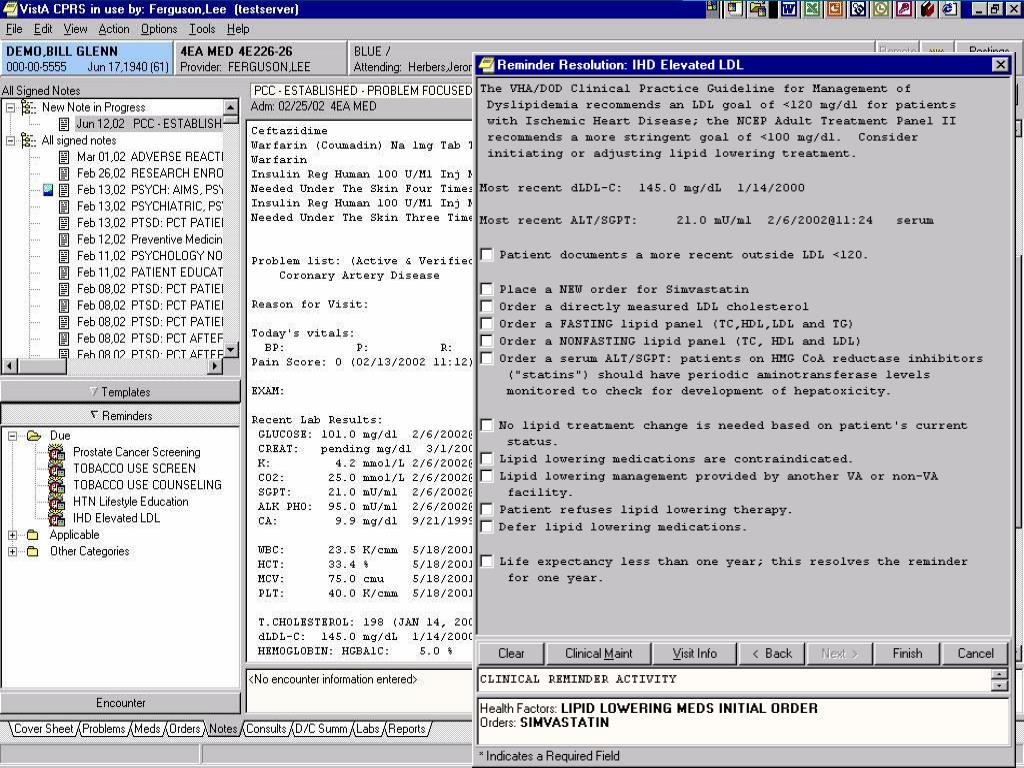Click the tree group icon beside All signed notes
This screenshot has width=1024, height=768.
pyautogui.click(x=28, y=140)
